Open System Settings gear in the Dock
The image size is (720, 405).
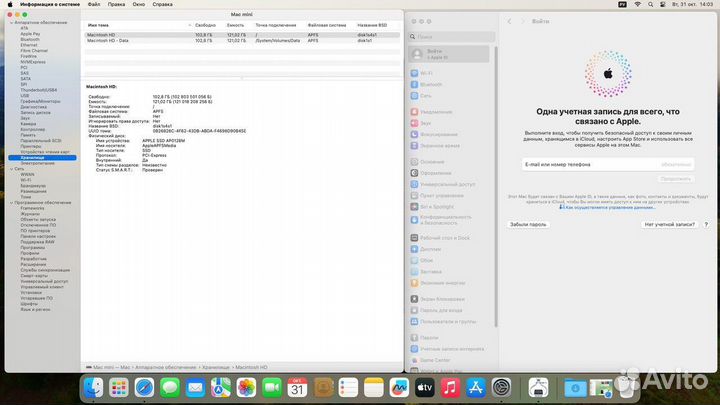(501, 388)
